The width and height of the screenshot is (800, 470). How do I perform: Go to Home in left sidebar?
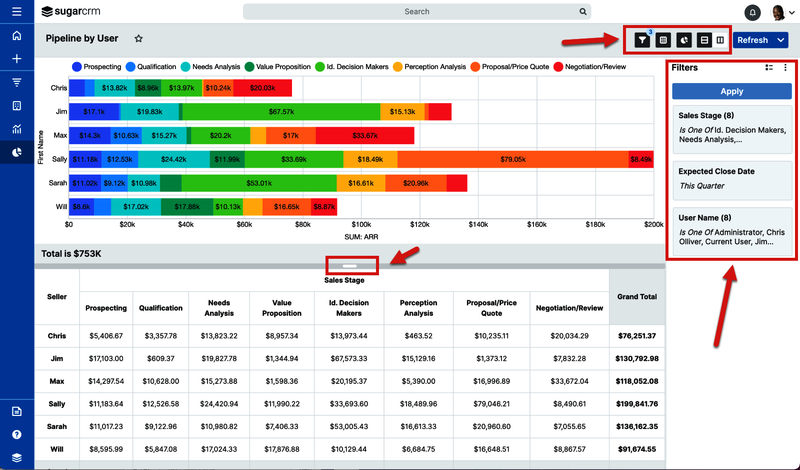pyautogui.click(x=16, y=36)
